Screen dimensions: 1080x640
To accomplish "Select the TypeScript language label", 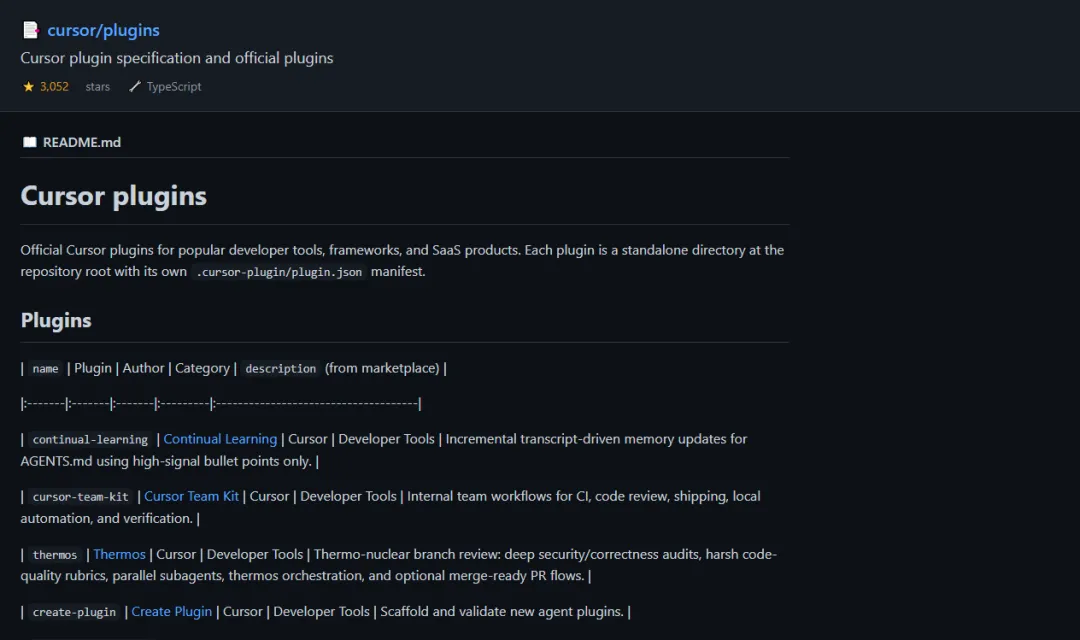I will 174,87.
